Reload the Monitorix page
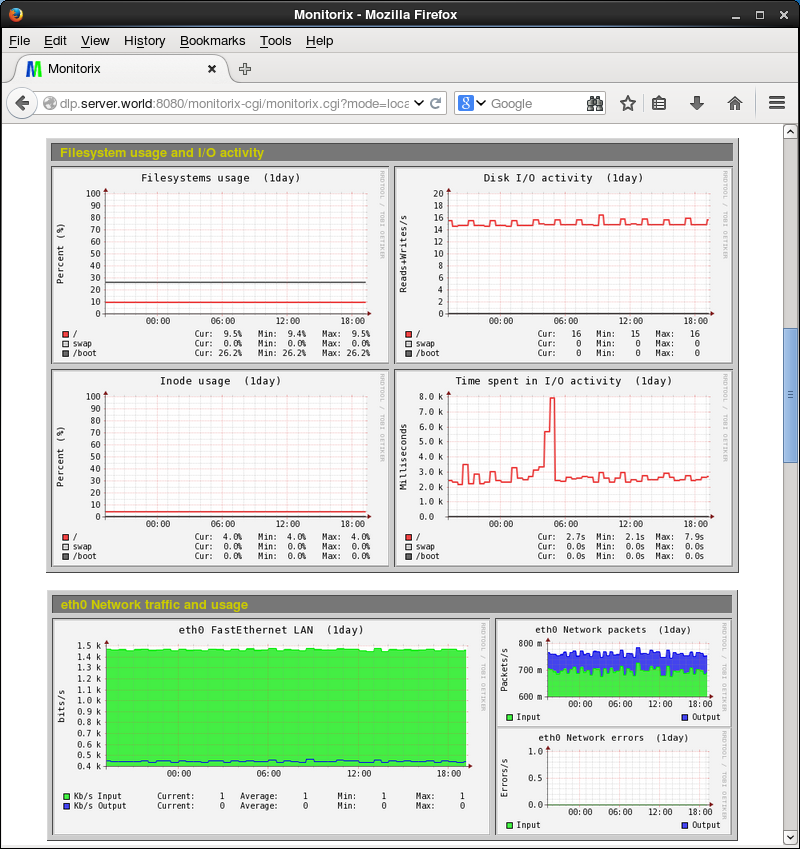 435,103
